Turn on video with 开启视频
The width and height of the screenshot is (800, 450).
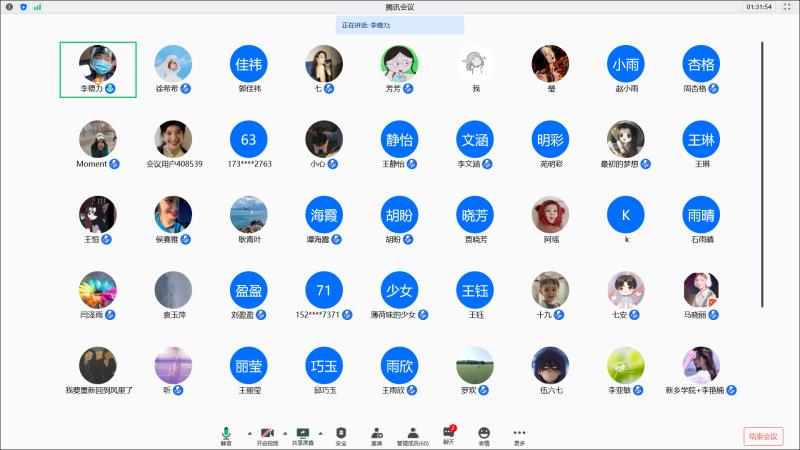pos(267,434)
